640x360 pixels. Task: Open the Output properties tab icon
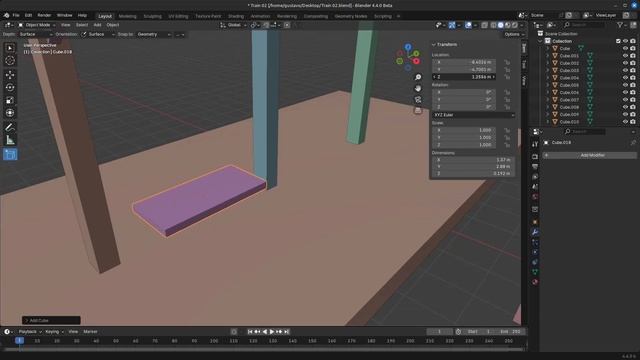(535, 167)
